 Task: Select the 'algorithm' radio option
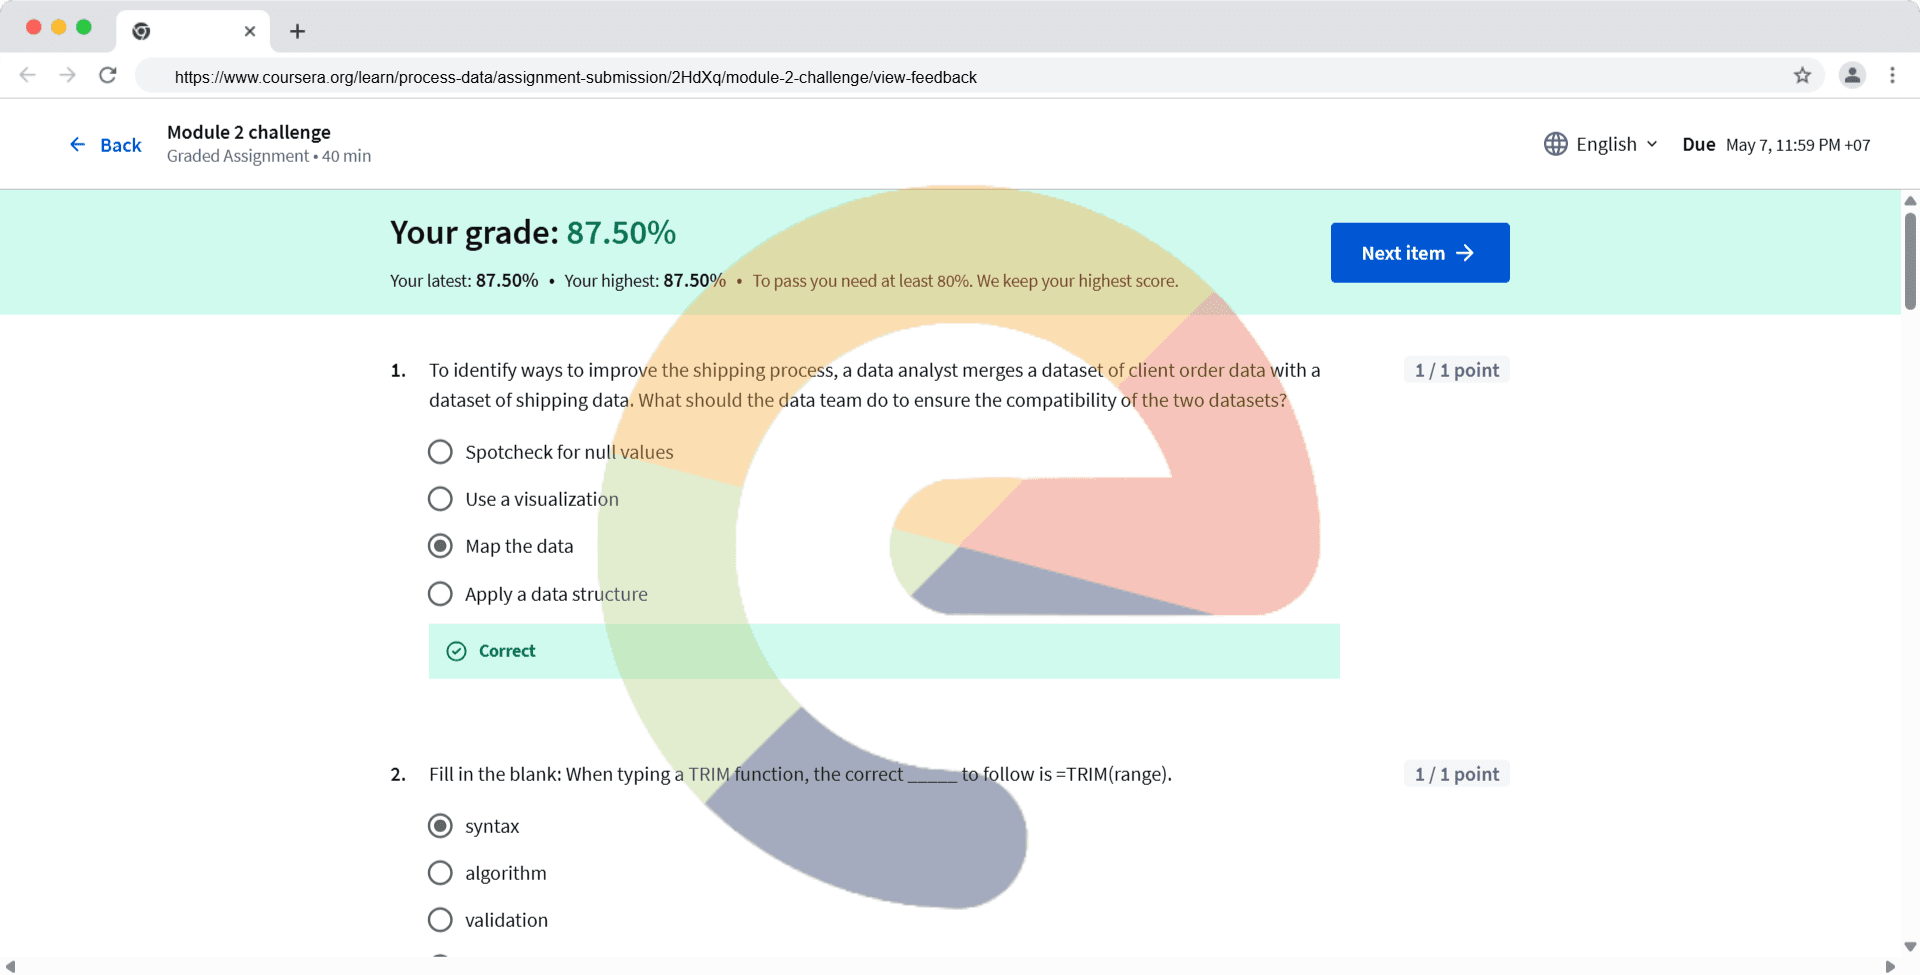pos(440,873)
